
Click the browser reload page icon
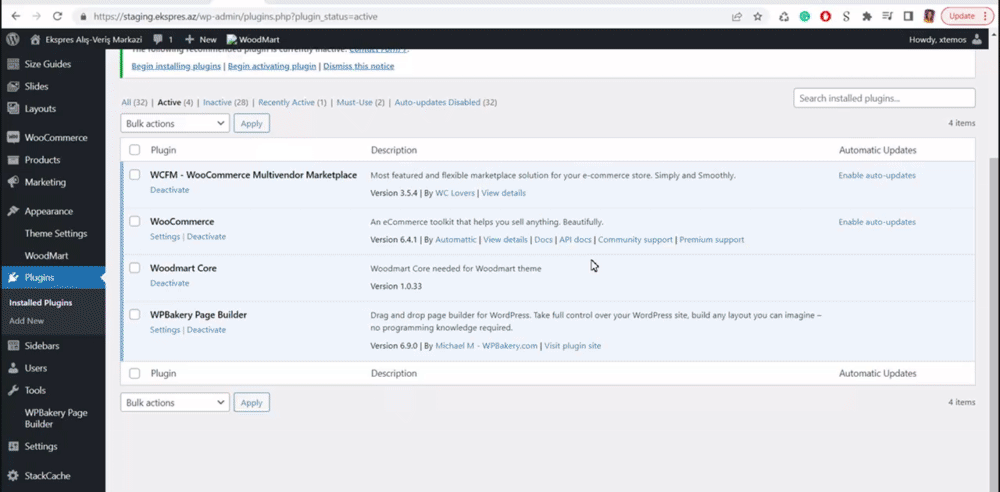point(56,16)
